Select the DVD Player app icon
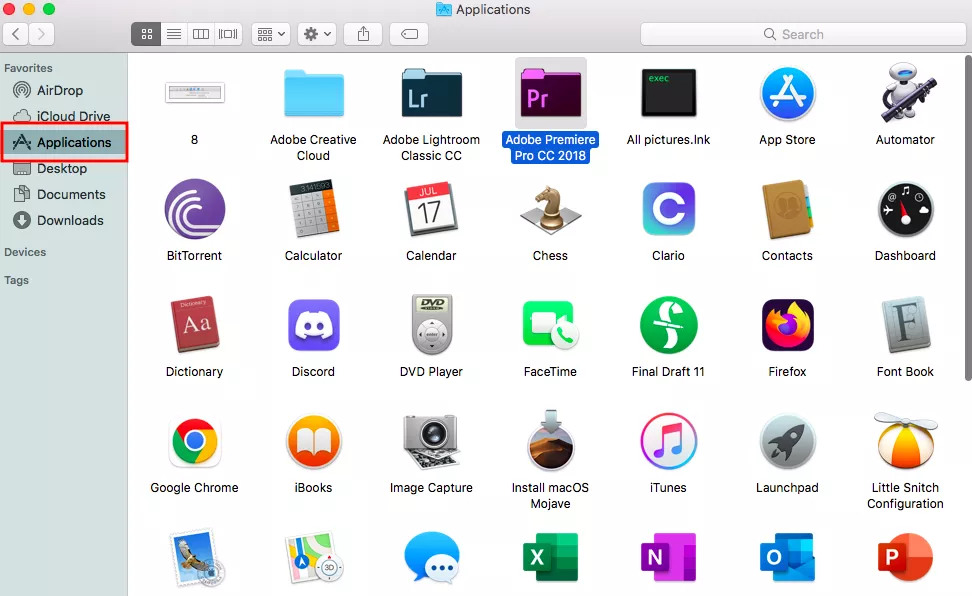The width and height of the screenshot is (972, 596). coord(431,324)
